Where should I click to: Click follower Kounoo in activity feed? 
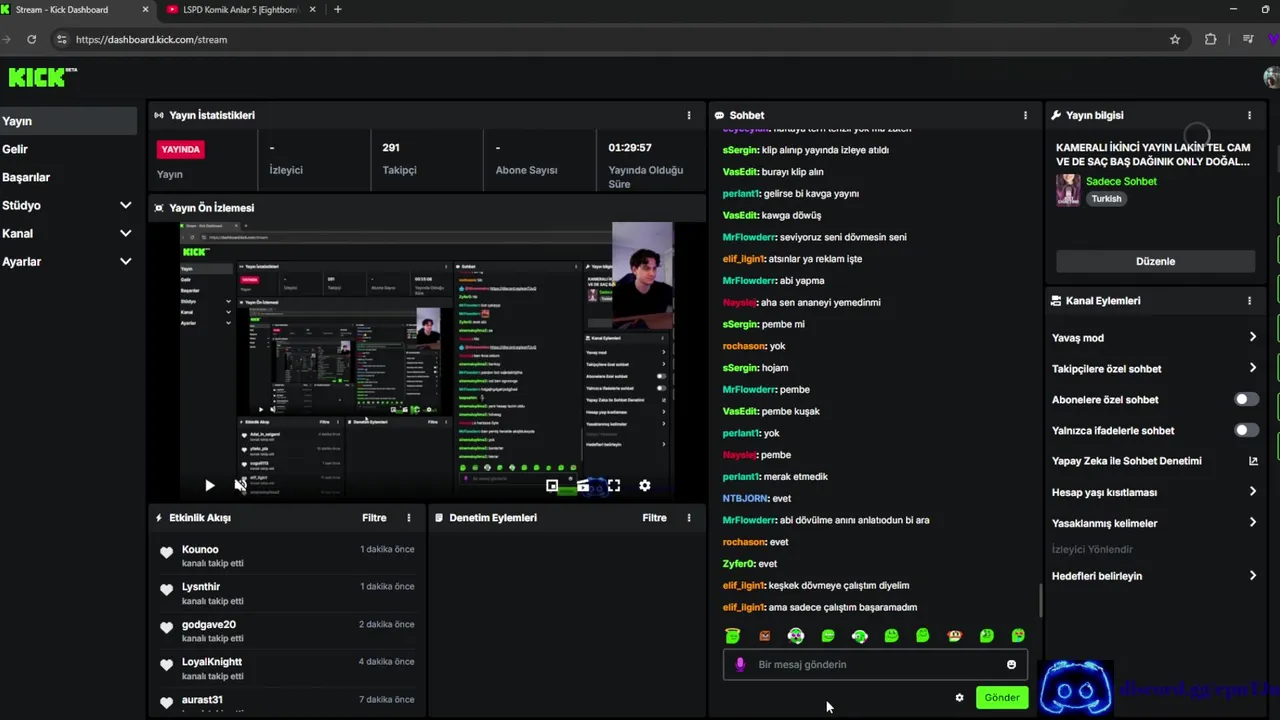coord(200,549)
